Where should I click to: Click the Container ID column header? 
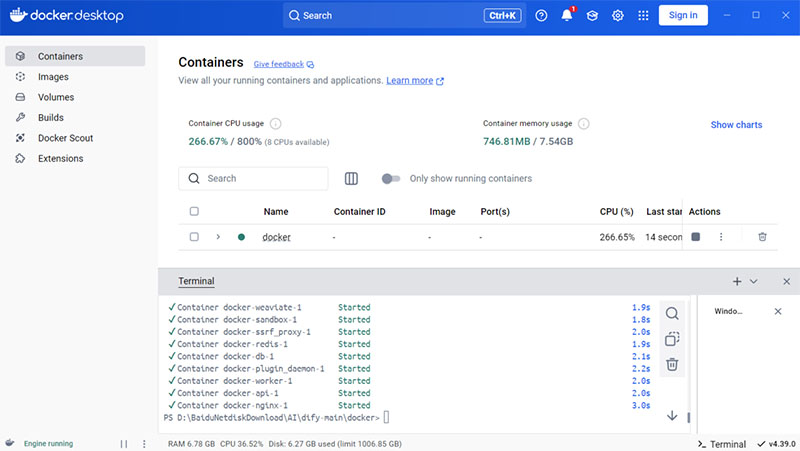[359, 212]
